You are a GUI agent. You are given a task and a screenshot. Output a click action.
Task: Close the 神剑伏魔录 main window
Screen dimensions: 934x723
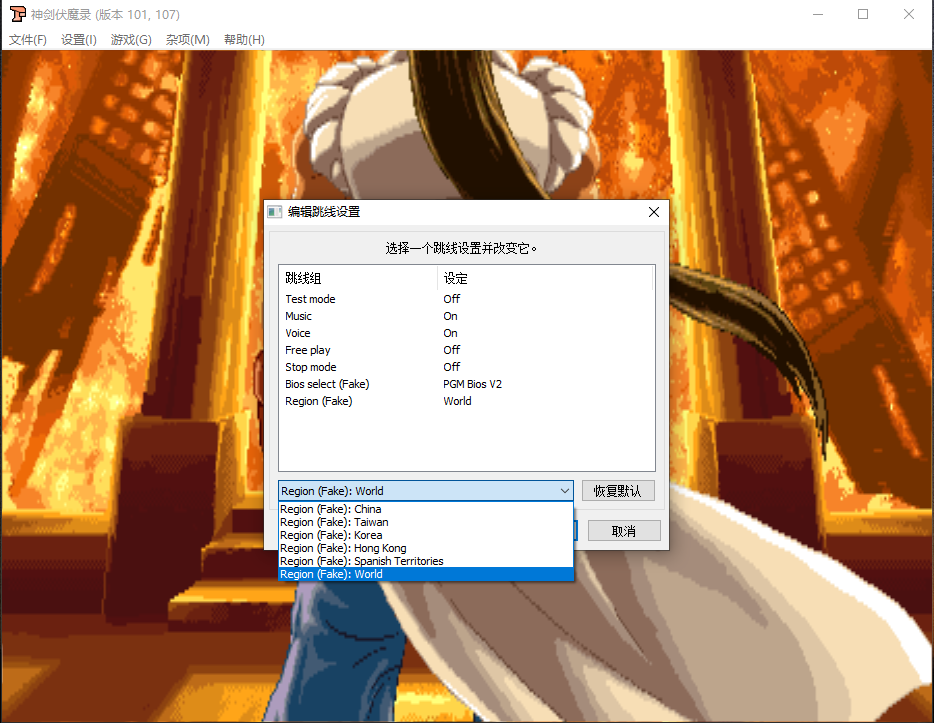pos(908,14)
